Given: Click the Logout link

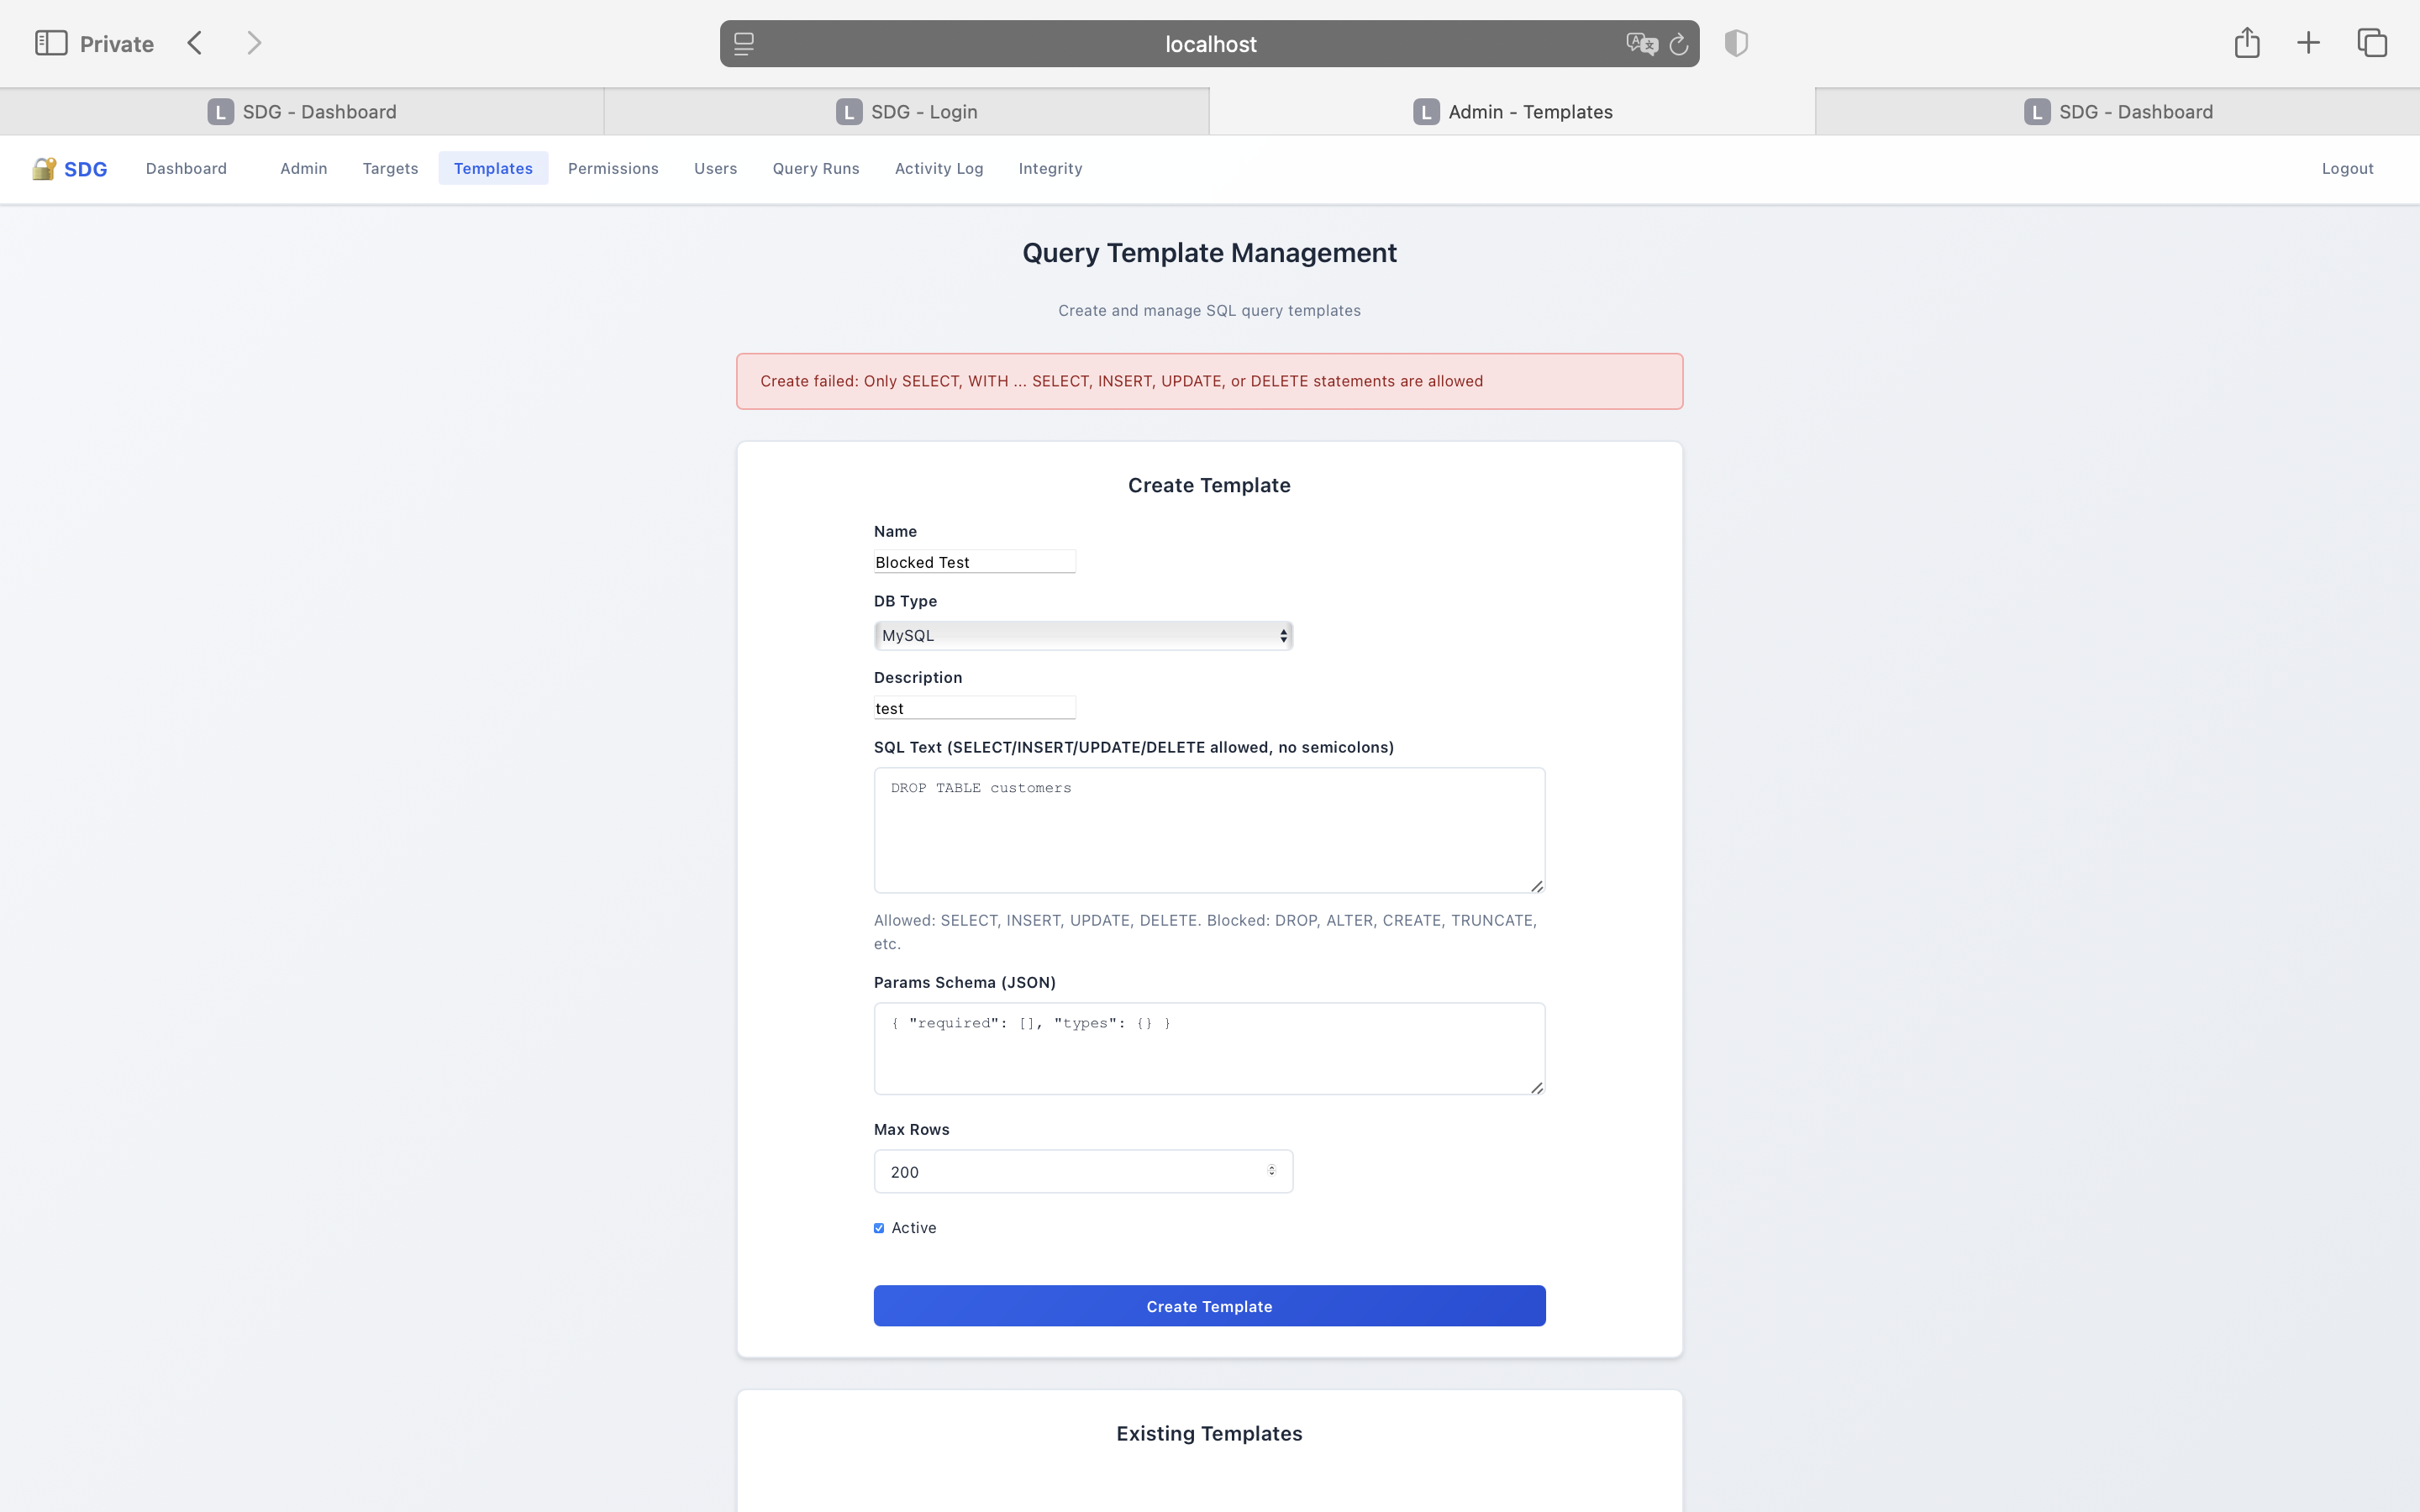Looking at the screenshot, I should (2346, 168).
